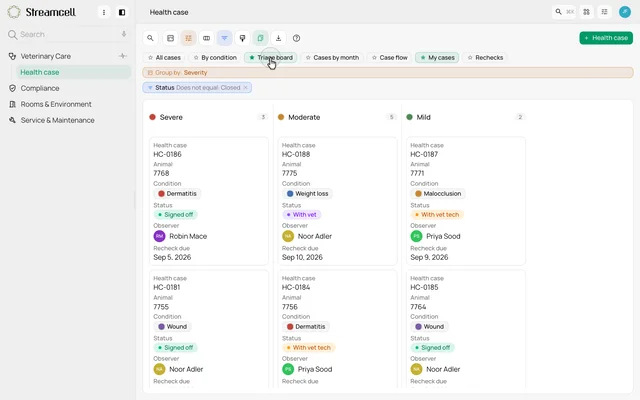Remove the Status filter with its X
Screen dimensions: 640x400
[x=246, y=87]
